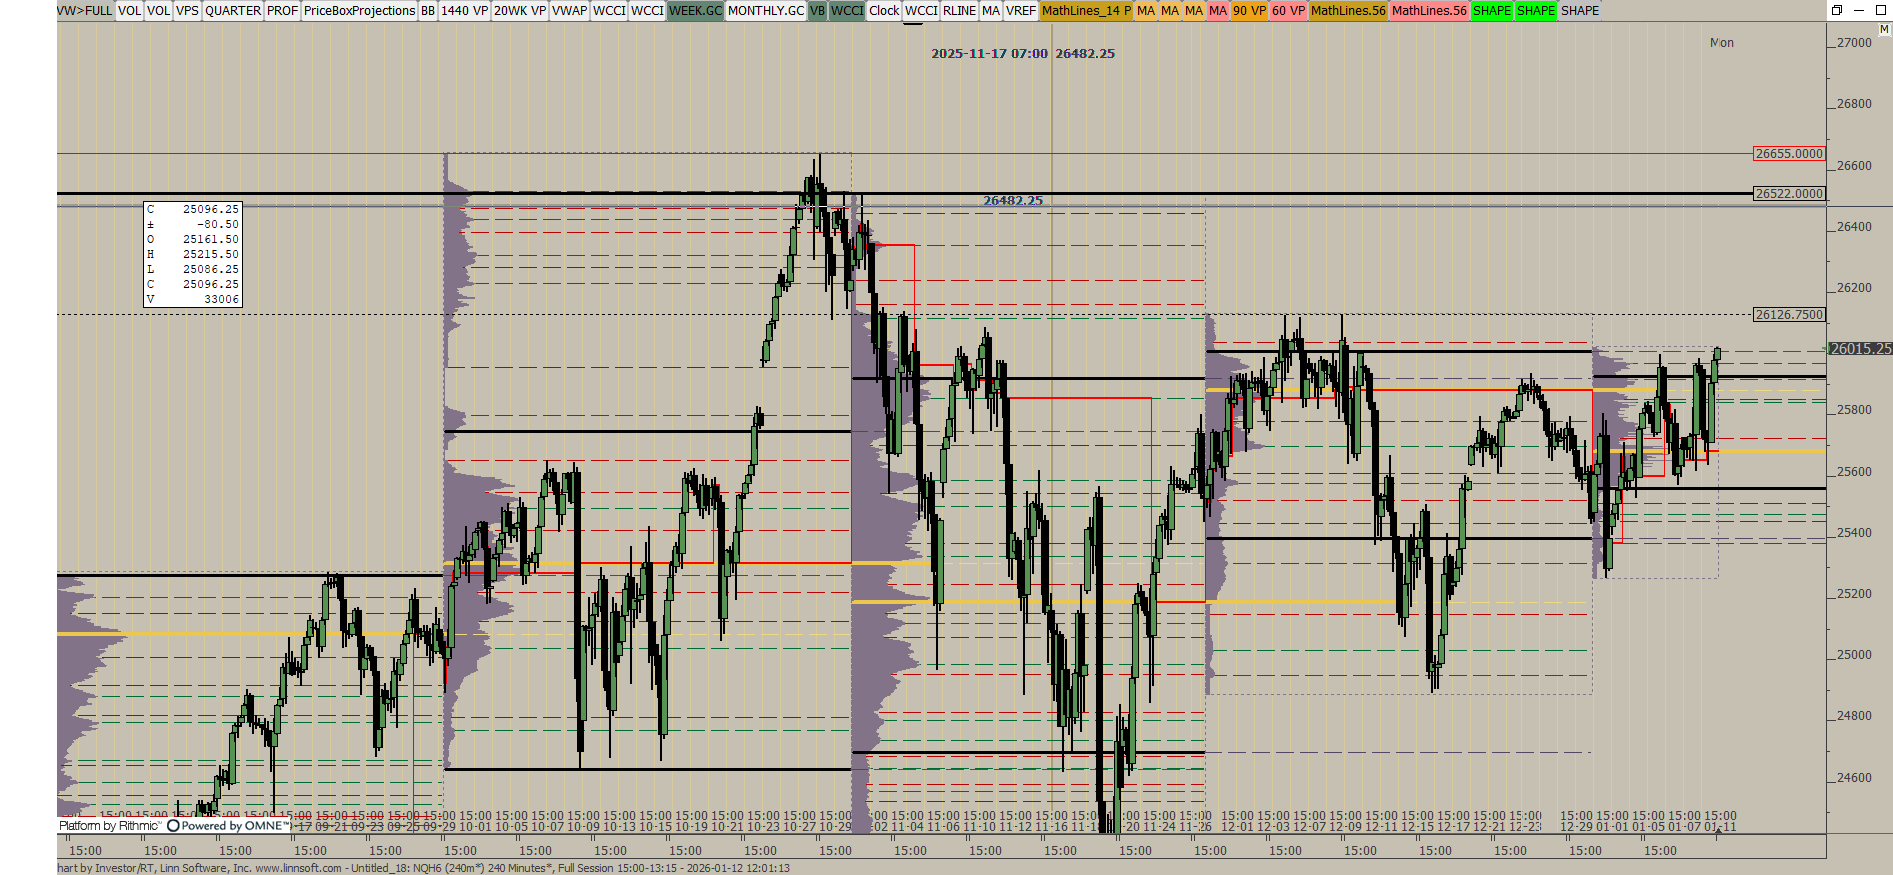
Task: Click the 26015.25 current price marker
Action: click(x=1860, y=348)
